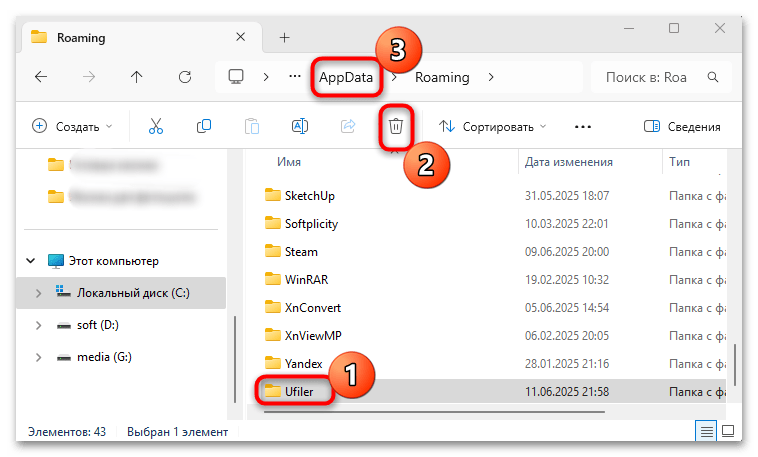Screen dimensions: 758x457
Task: Delete the selected folder with trash icon
Action: pyautogui.click(x=395, y=126)
